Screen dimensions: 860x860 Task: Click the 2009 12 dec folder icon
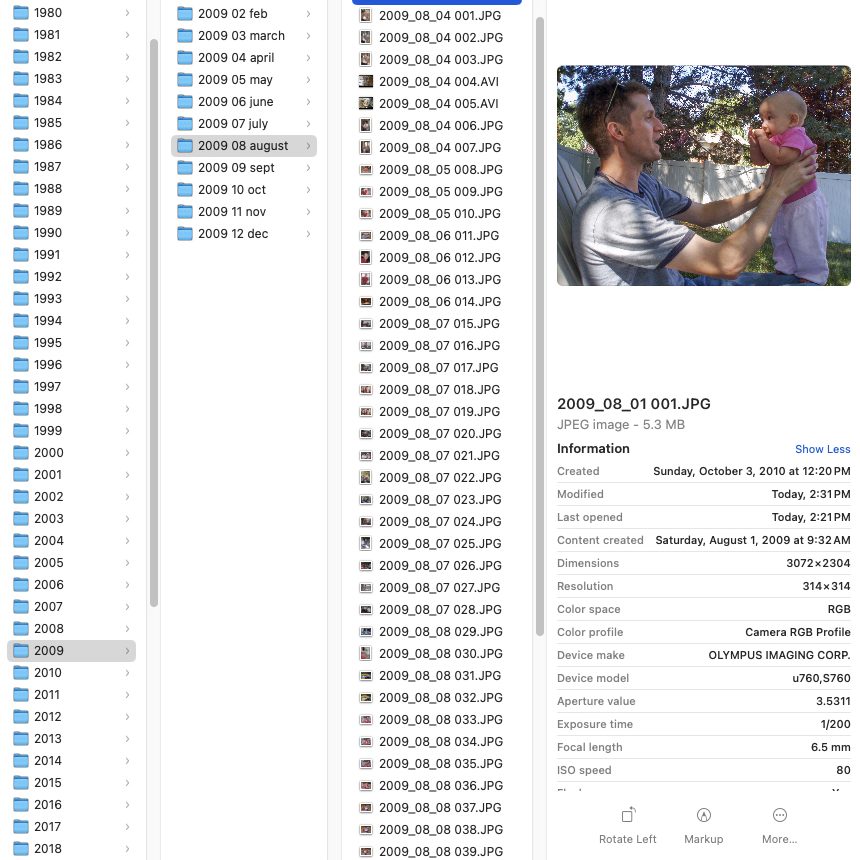coord(185,234)
